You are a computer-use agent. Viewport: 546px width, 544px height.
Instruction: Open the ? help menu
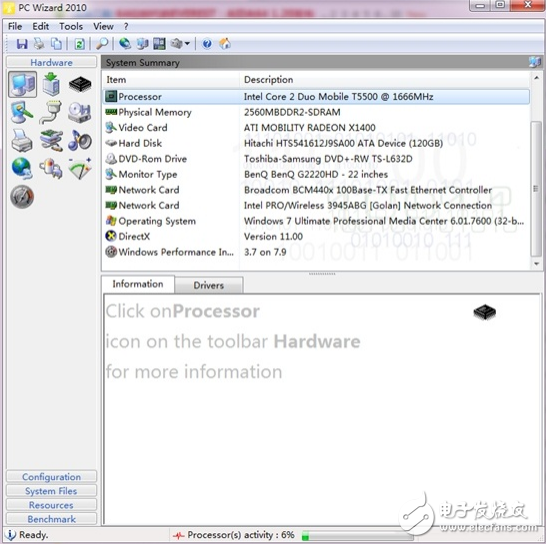126,26
